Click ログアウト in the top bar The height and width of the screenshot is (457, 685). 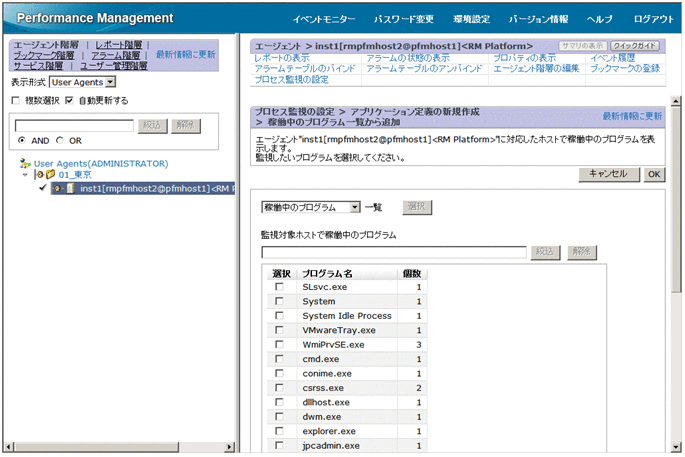pos(654,19)
